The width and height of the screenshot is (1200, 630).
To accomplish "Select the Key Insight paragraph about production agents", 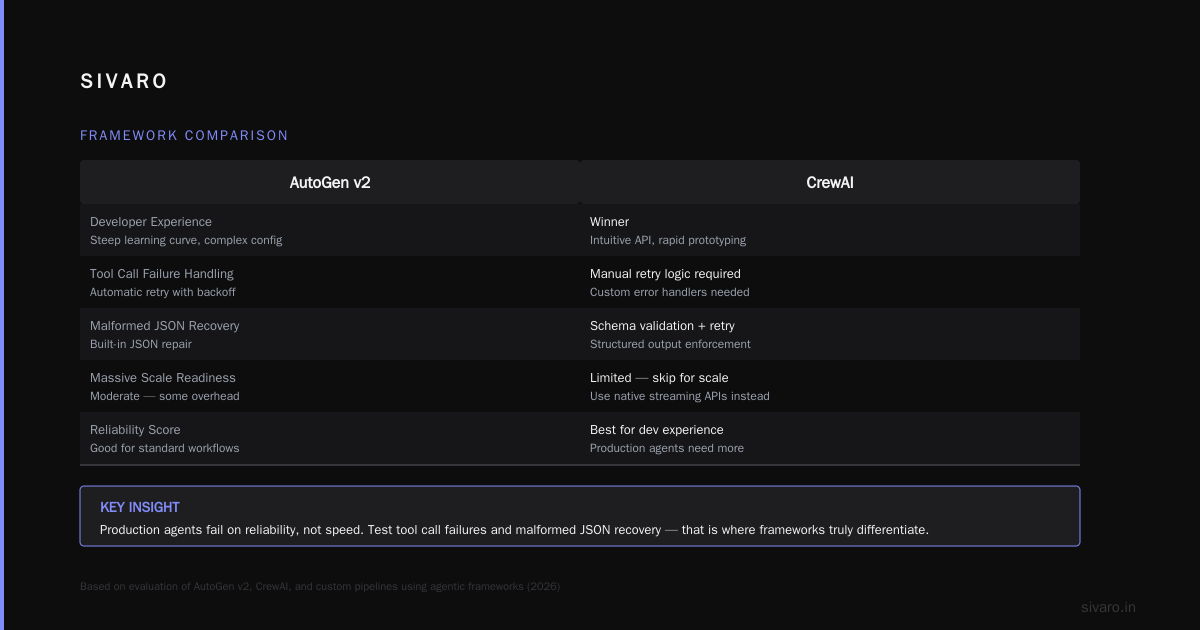I will tap(514, 530).
